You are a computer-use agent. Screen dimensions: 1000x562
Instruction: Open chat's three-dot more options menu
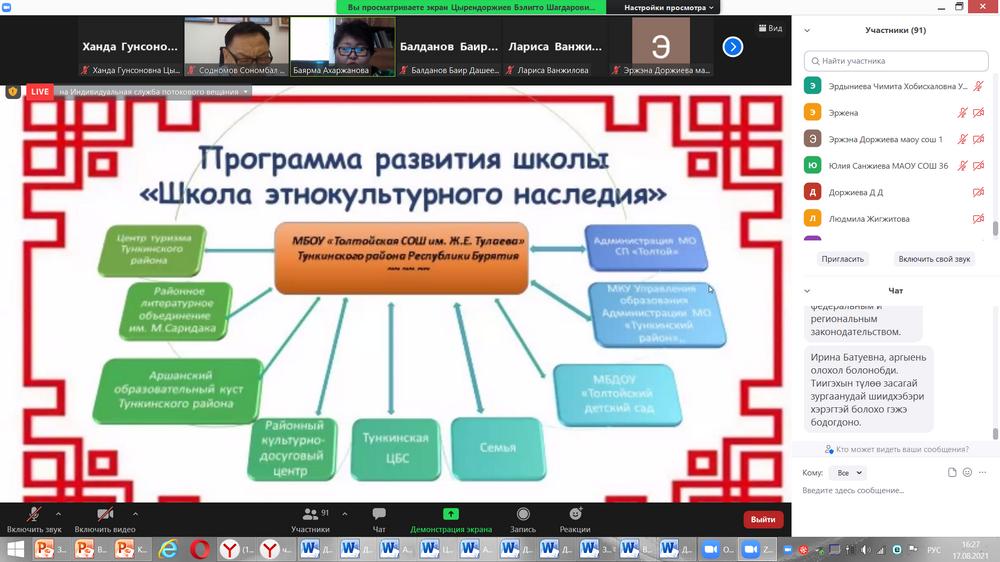(983, 472)
